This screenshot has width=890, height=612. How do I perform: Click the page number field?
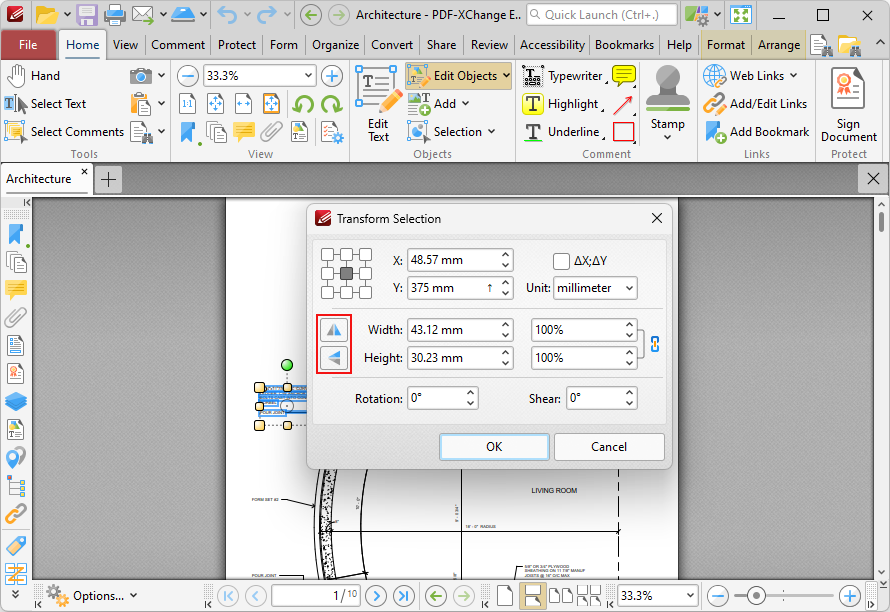(316, 596)
